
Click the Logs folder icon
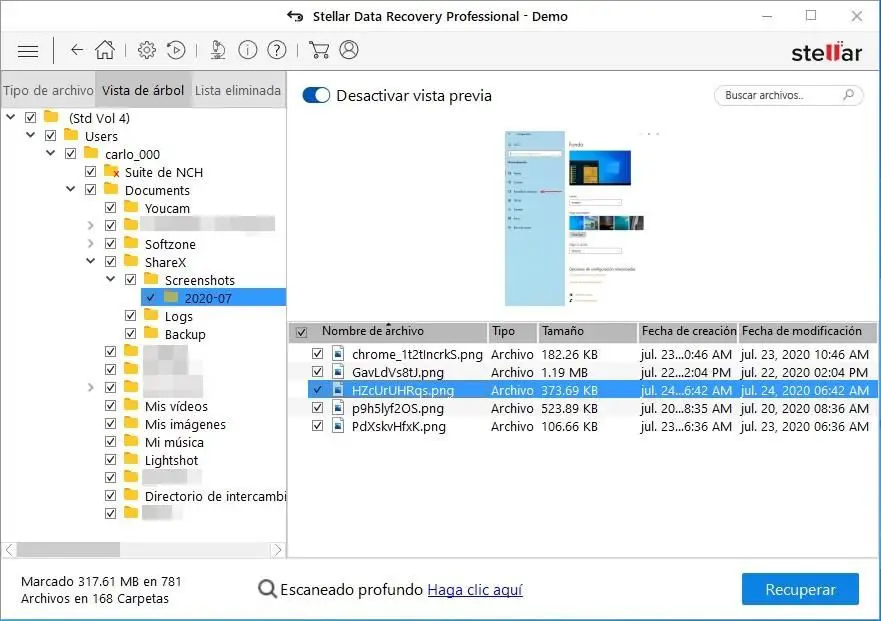click(151, 315)
